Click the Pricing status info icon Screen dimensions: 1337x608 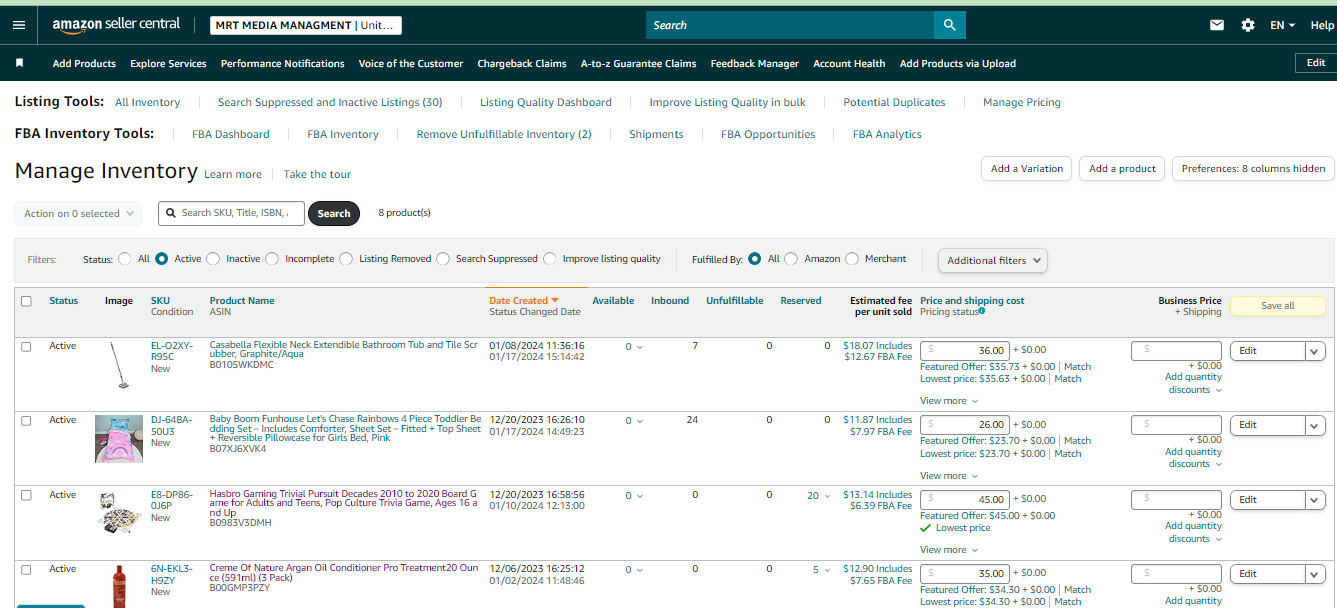(982, 311)
